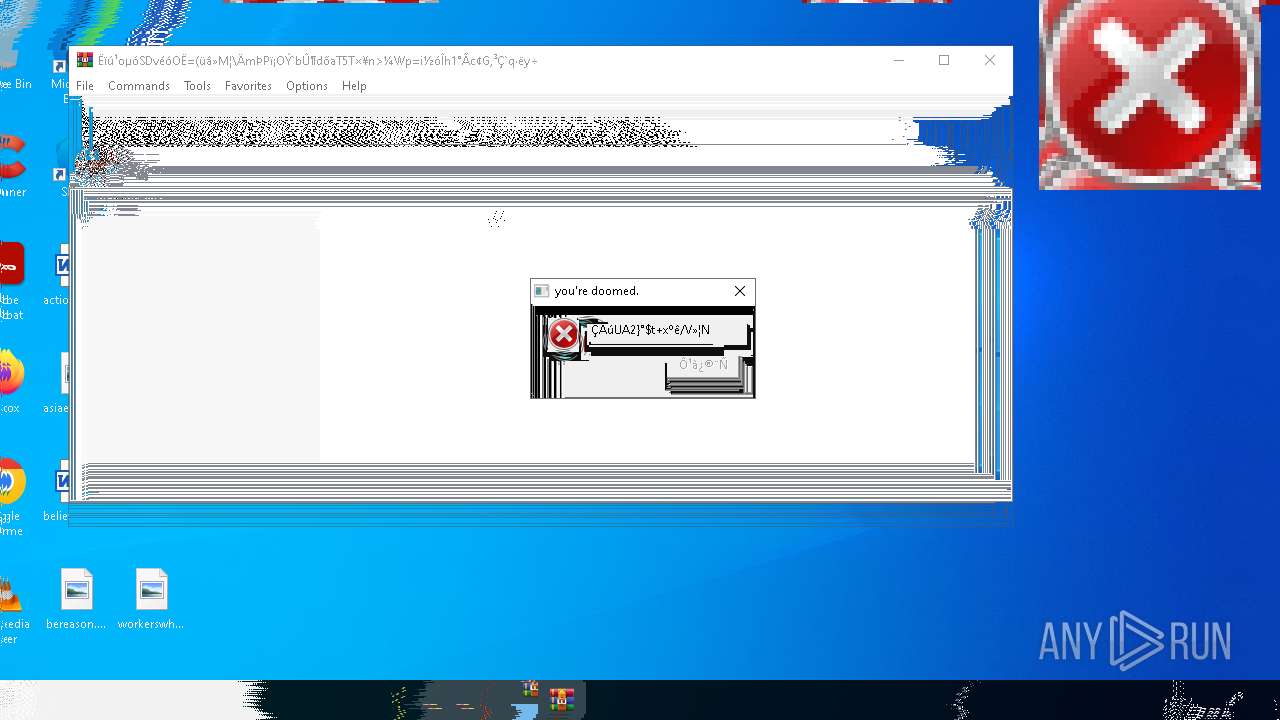1280x720 pixels.
Task: Maximize the WinRAR window
Action: pyautogui.click(x=944, y=60)
